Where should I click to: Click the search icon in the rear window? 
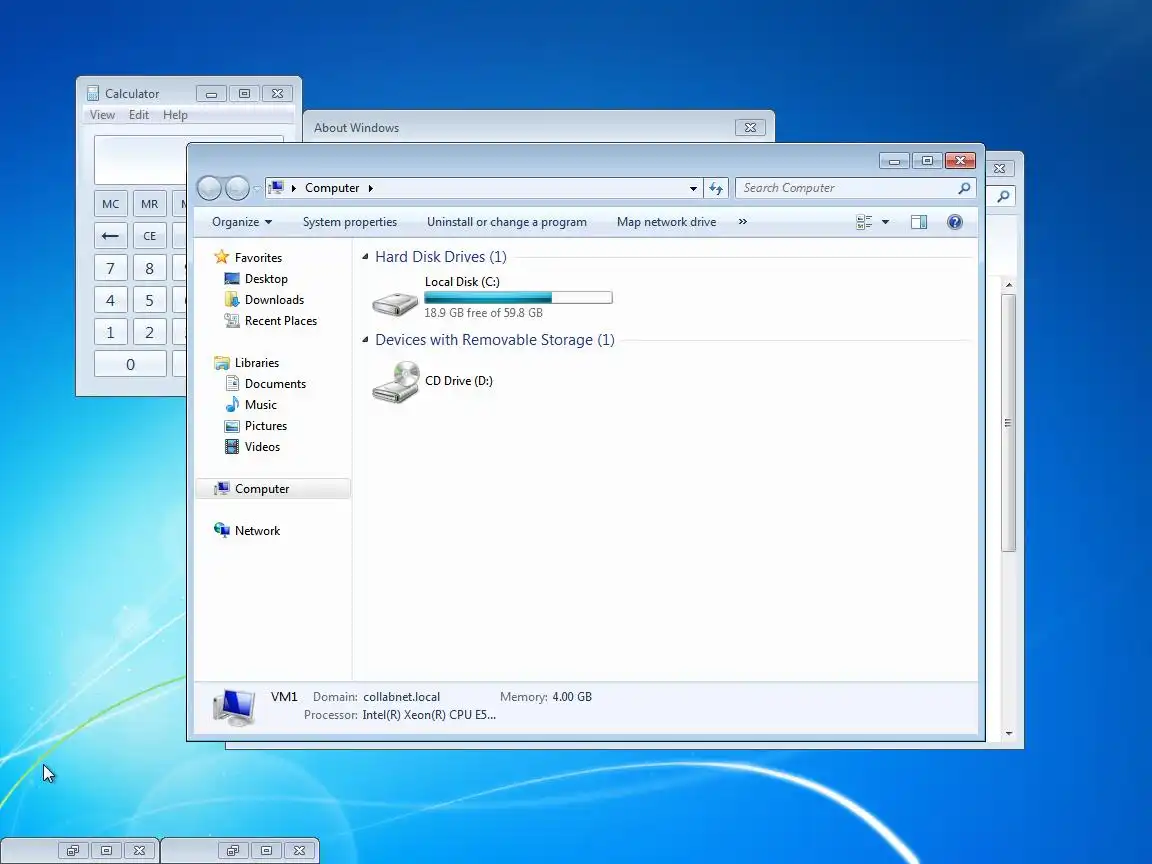coord(1003,196)
